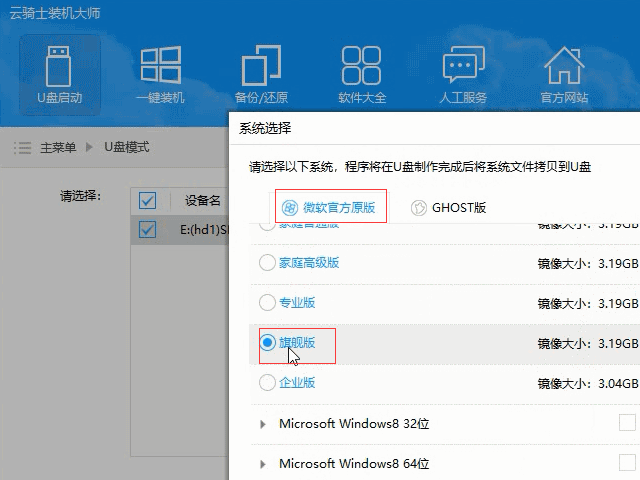Click the 主菜单 list icon
The image size is (640, 480).
pyautogui.click(x=22, y=147)
